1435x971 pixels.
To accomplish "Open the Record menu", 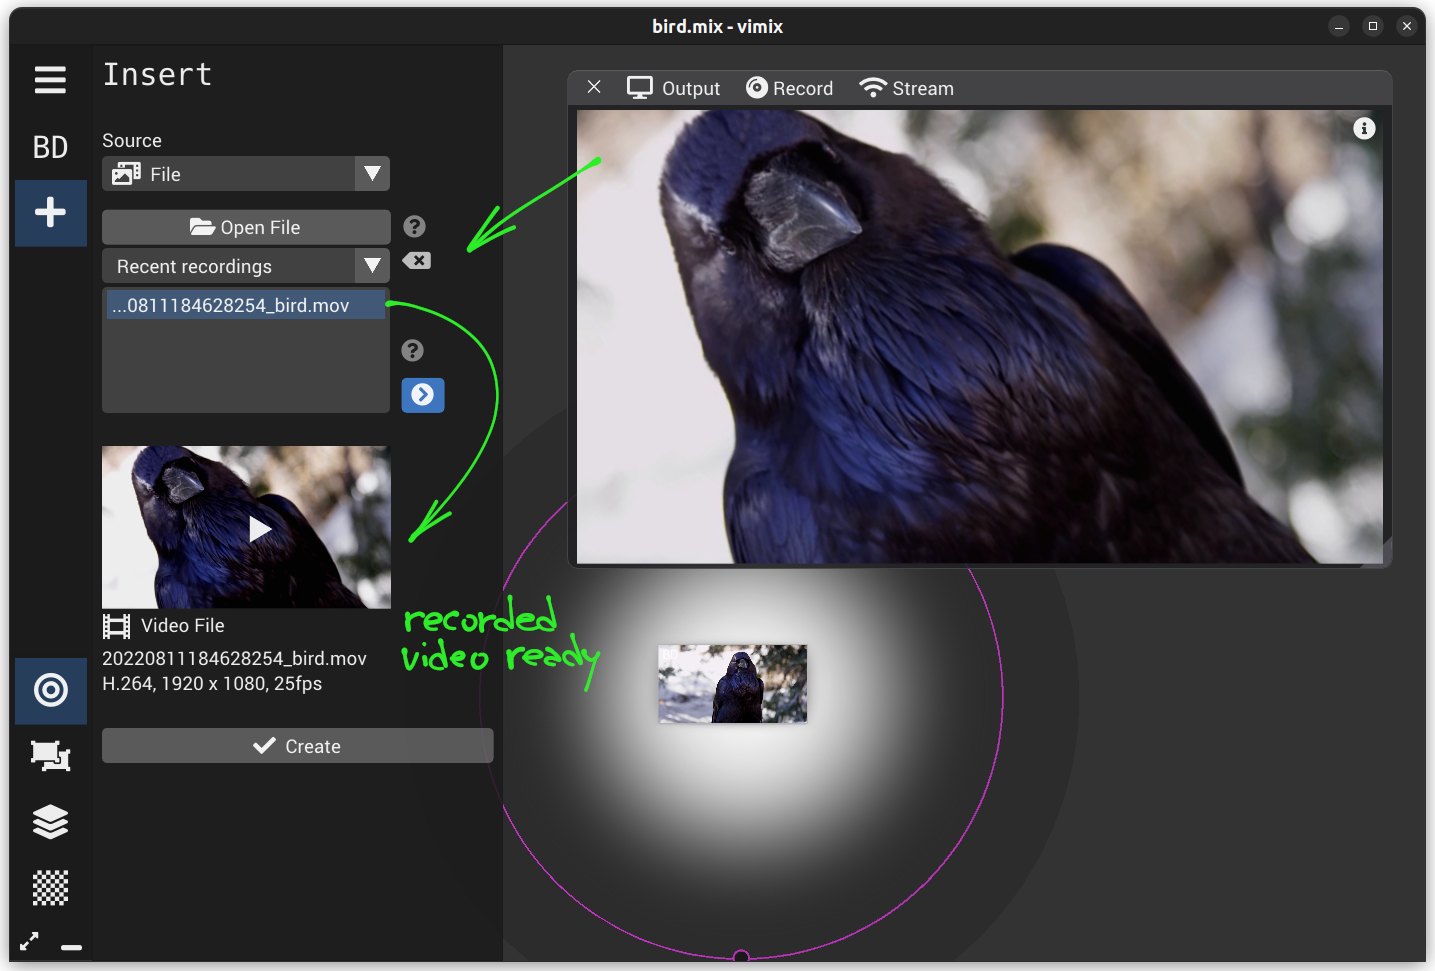I will [789, 88].
